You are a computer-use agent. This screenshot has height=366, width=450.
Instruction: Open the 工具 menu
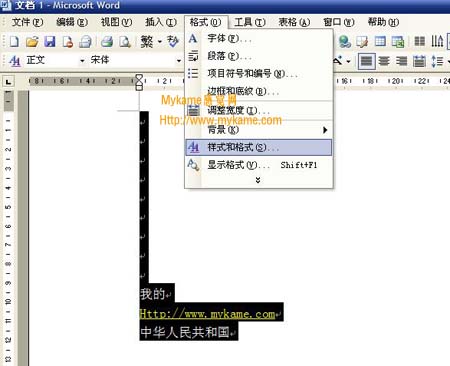click(x=250, y=22)
